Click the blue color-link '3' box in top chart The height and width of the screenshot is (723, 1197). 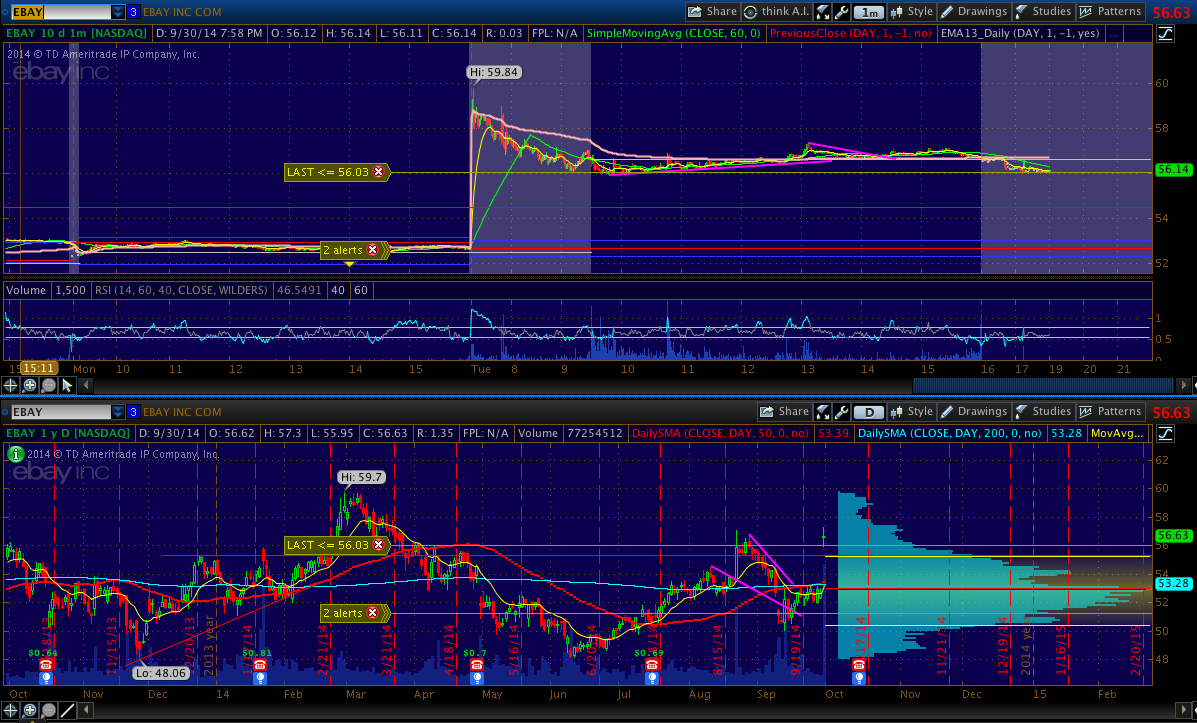click(x=133, y=12)
